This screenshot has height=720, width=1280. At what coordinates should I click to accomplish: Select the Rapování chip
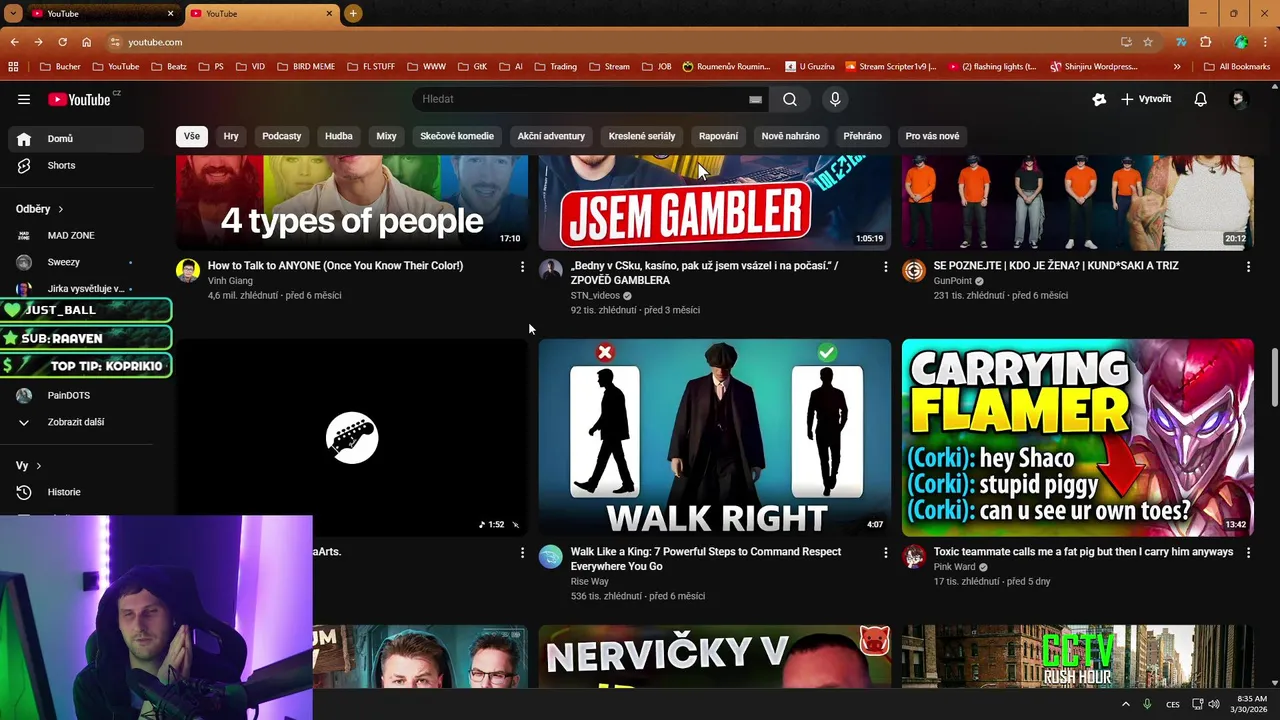(x=718, y=136)
